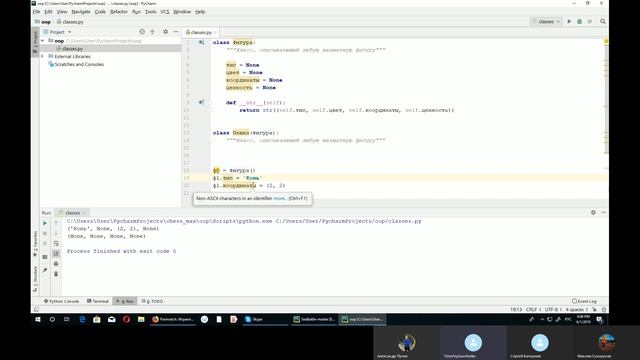The image size is (640, 360).
Task: Open the Opera browser taskbar icon
Action: [x=126, y=320]
